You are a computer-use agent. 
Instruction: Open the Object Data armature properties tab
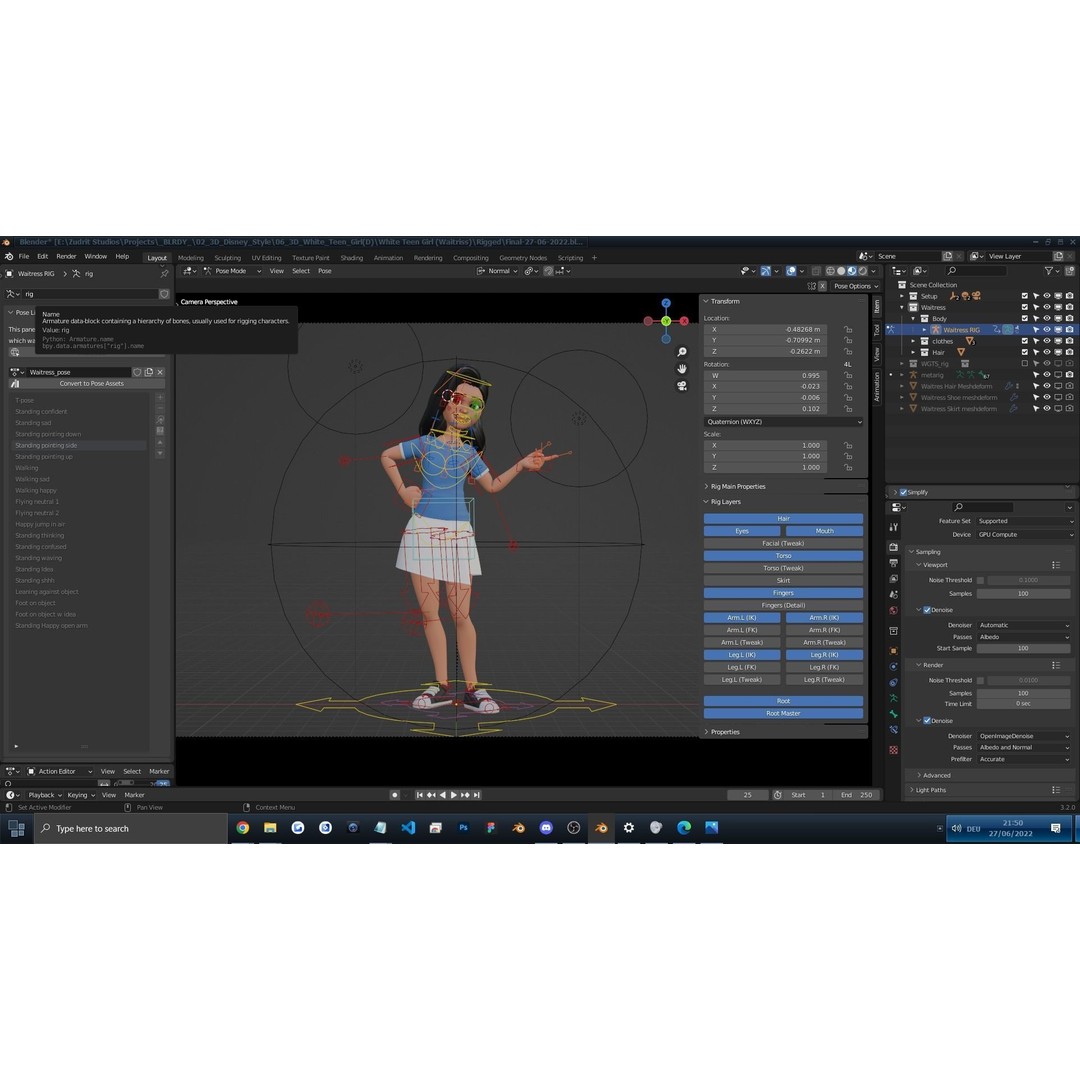click(893, 698)
